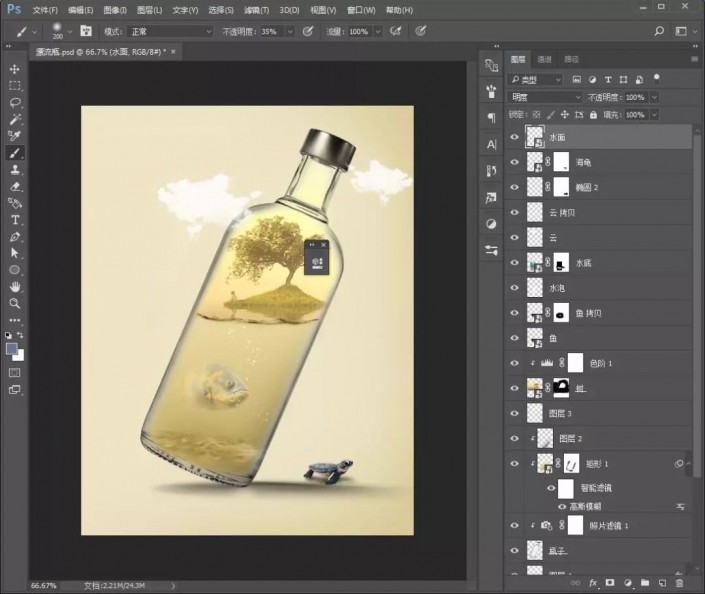Open the layer blend mode dropdown (明度)
The height and width of the screenshot is (594, 705).
tap(545, 97)
